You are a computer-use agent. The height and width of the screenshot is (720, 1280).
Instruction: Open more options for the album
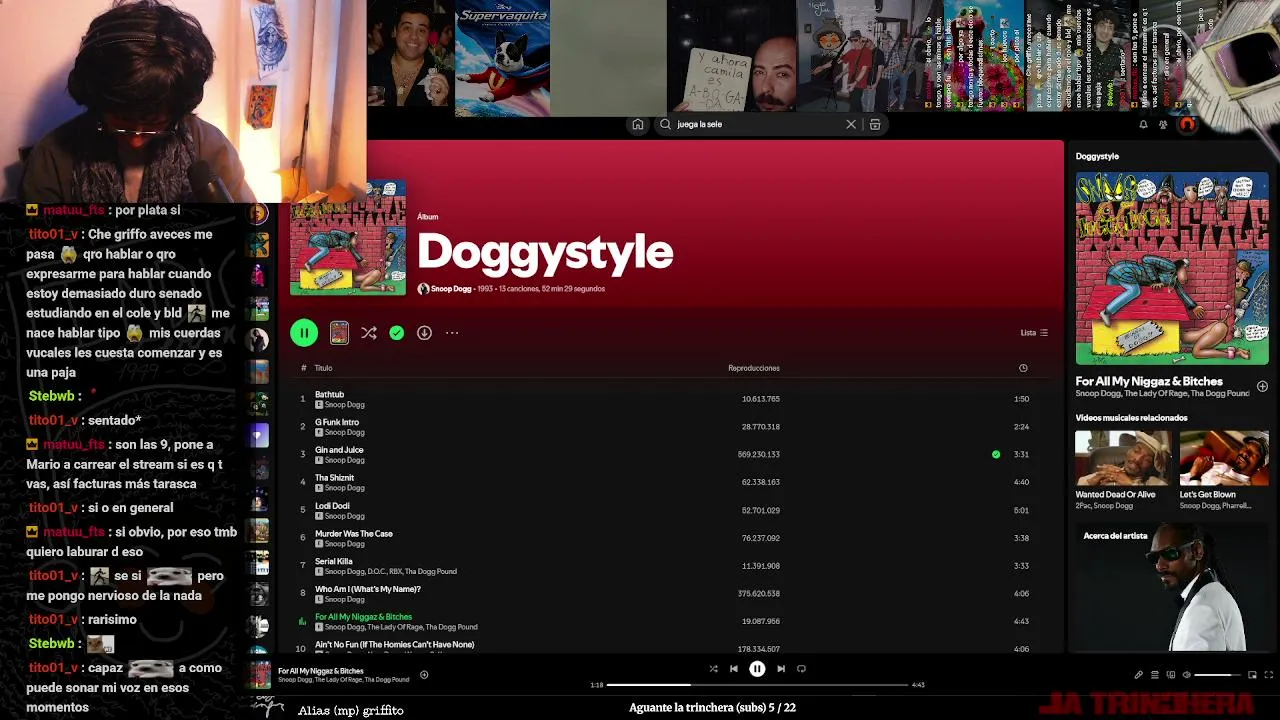(x=452, y=333)
